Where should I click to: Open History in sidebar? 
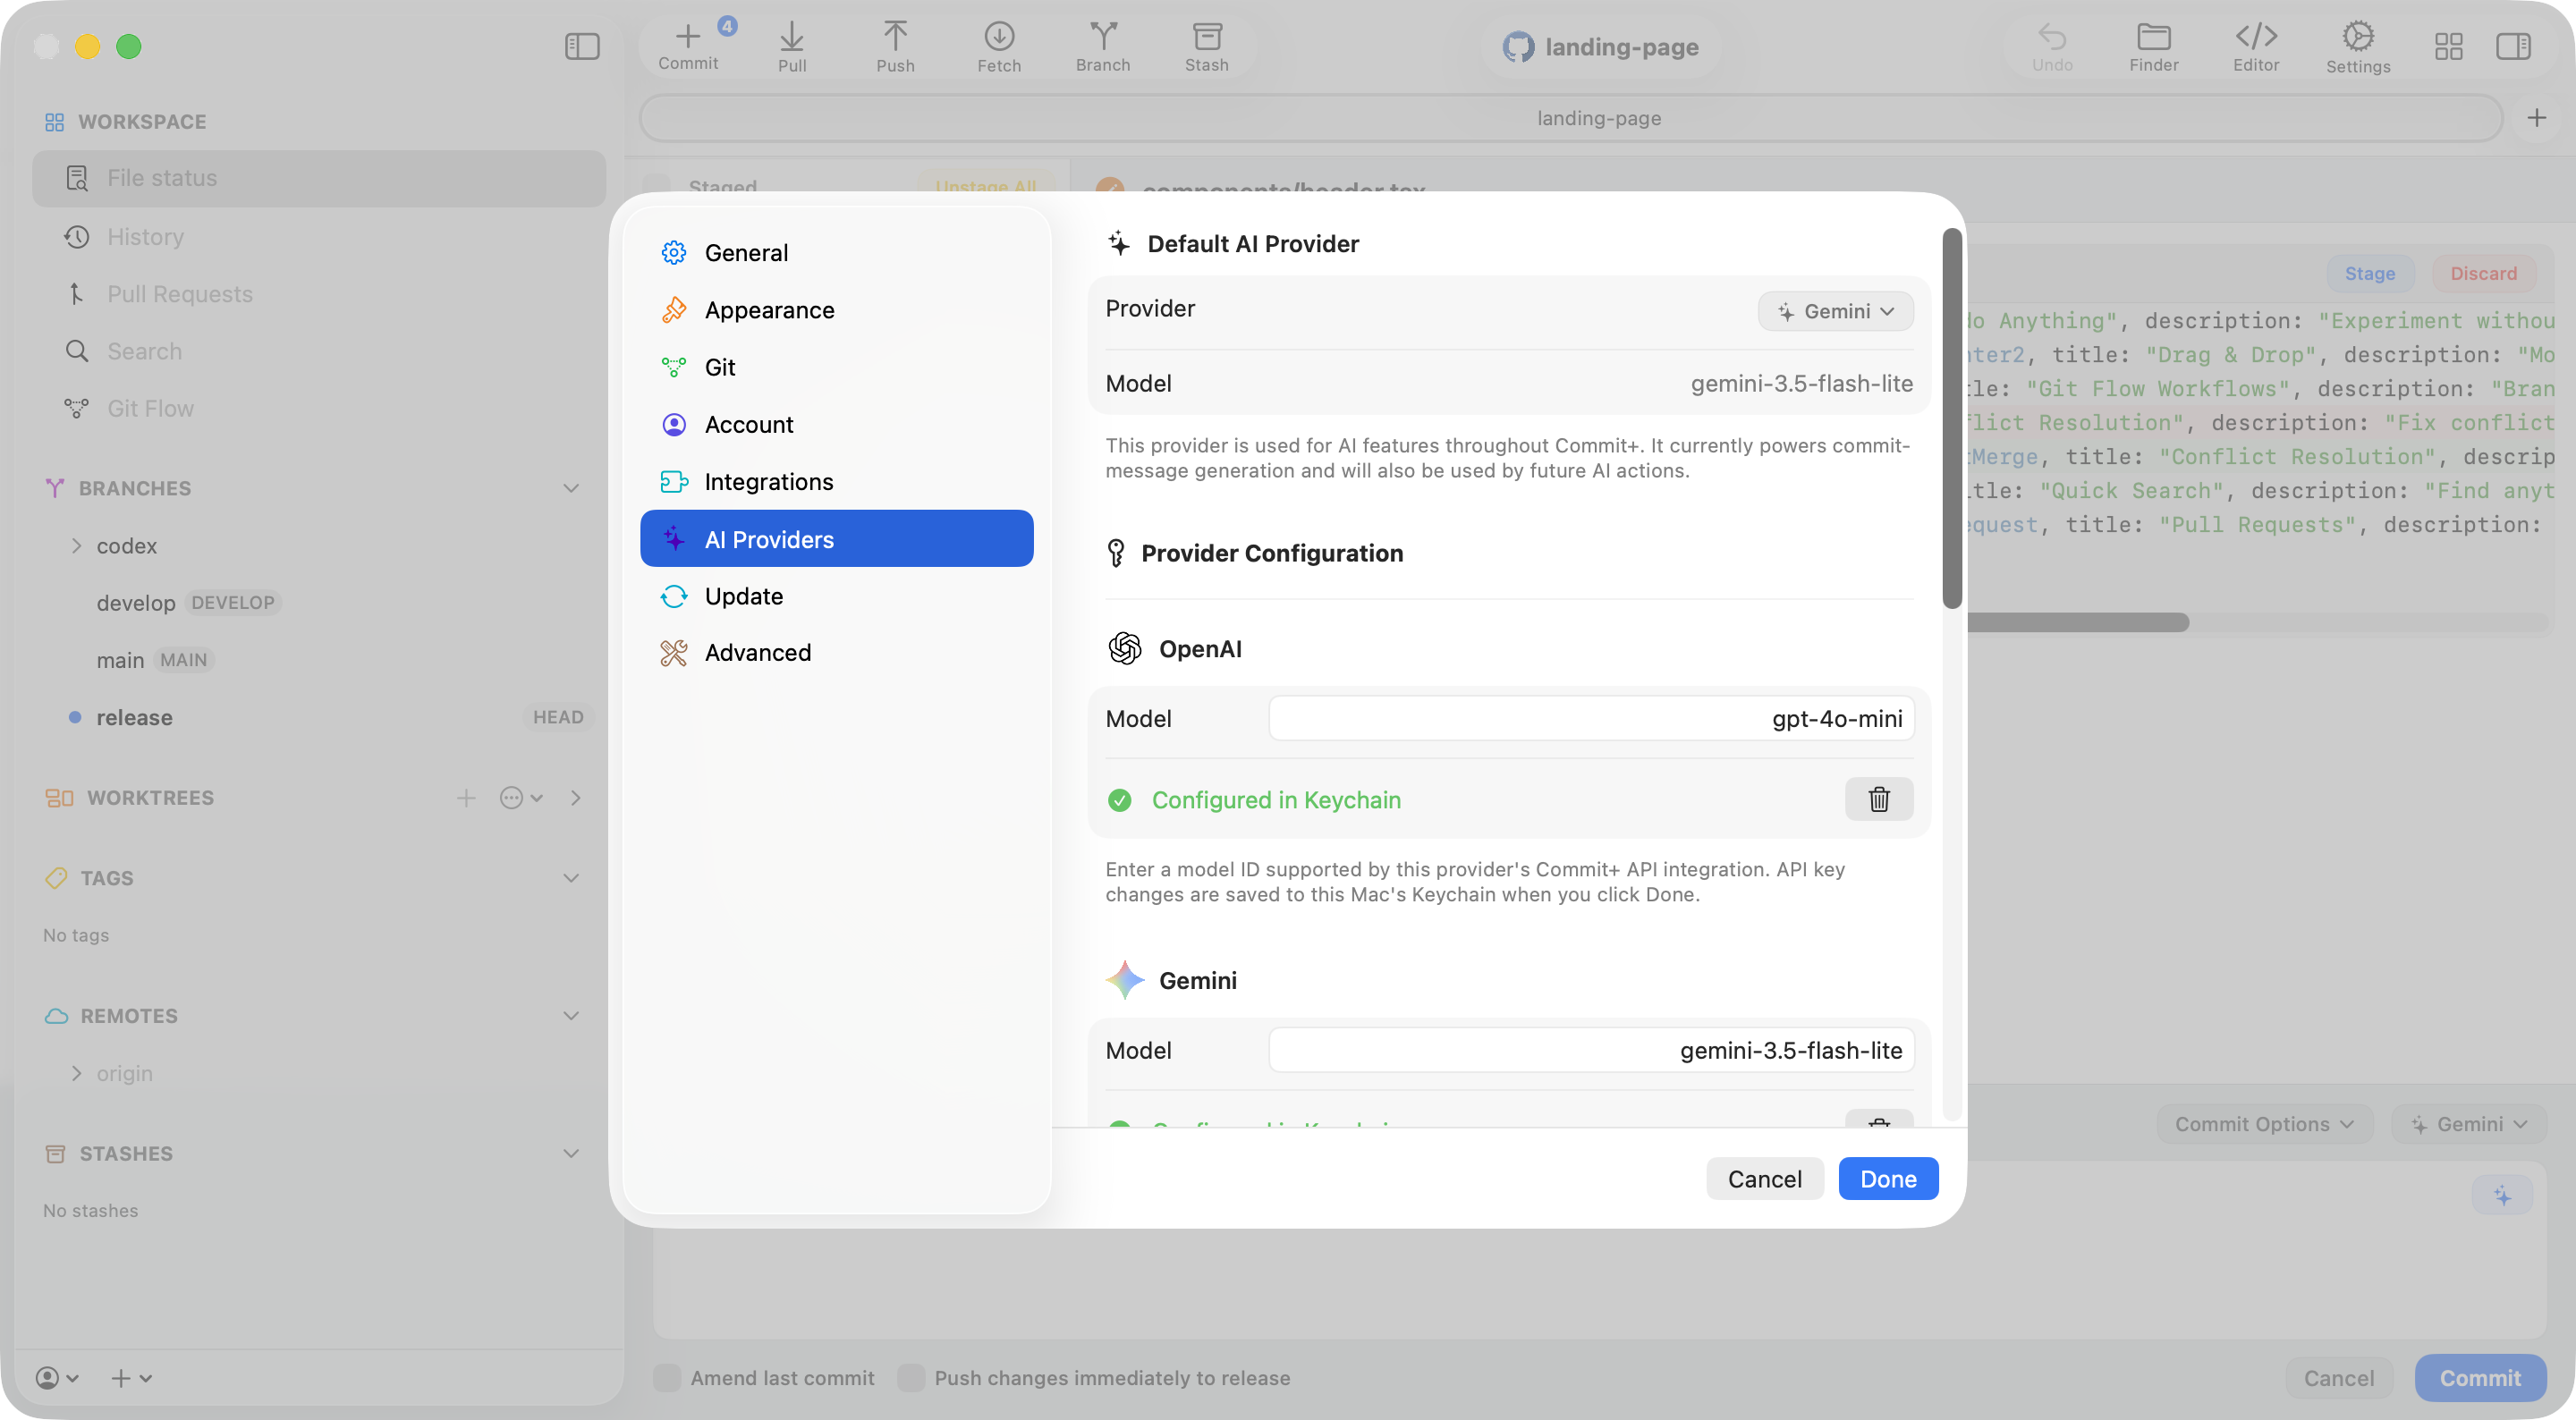tap(319, 236)
